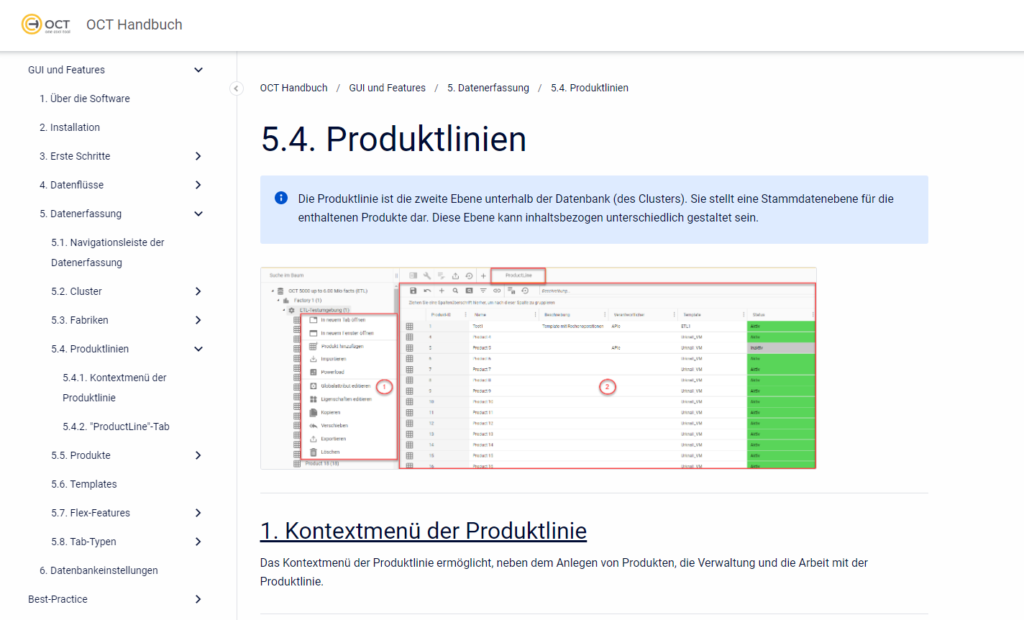Enlarge the Produktlinien screenshot image
Viewport: 1024px width, 620px height.
click(538, 368)
